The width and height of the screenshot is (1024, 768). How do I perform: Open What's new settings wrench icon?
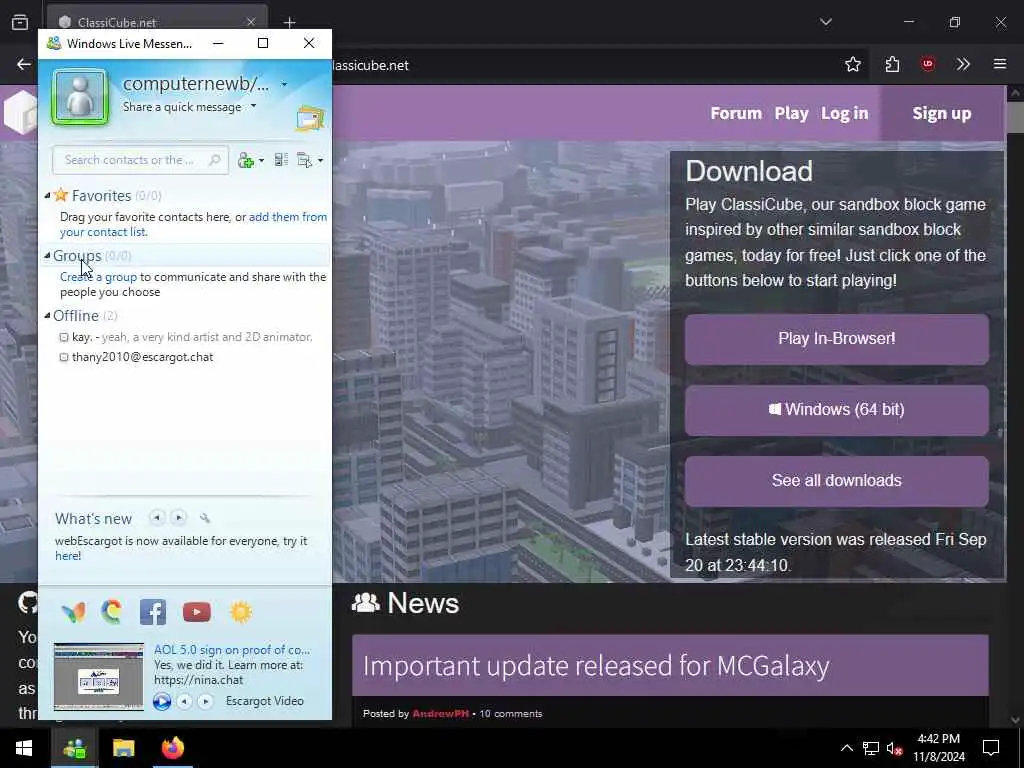point(205,518)
